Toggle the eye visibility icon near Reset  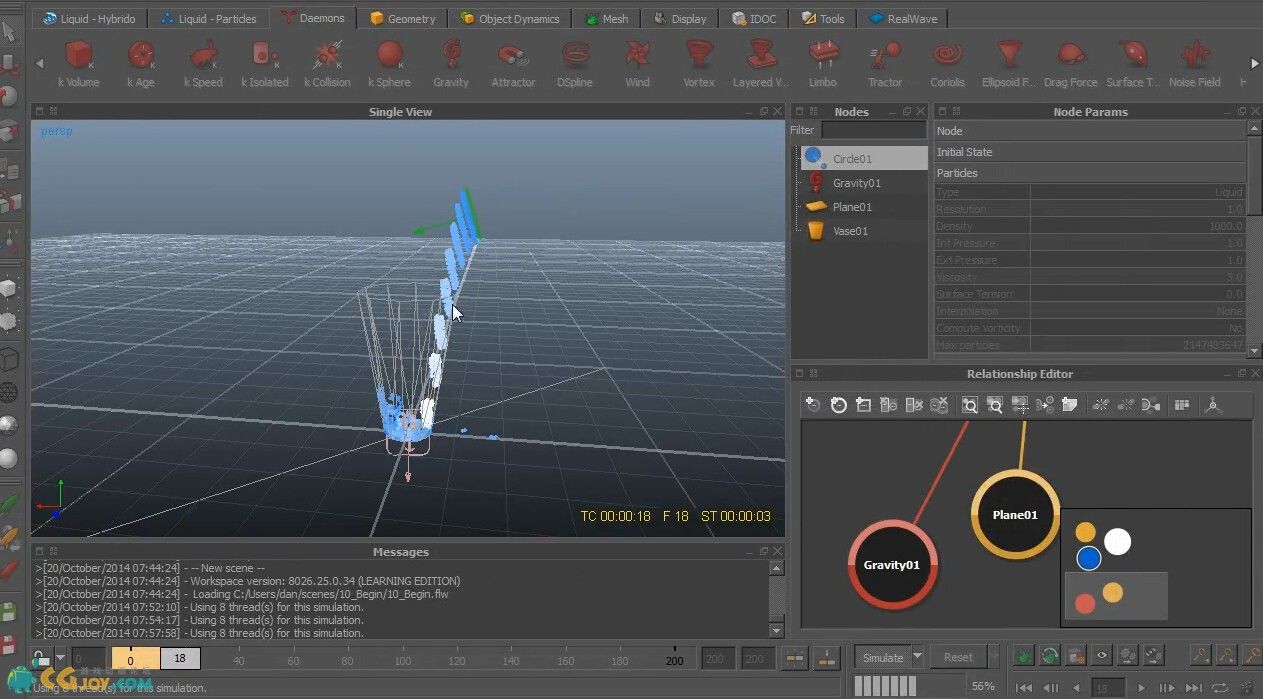(x=1102, y=656)
